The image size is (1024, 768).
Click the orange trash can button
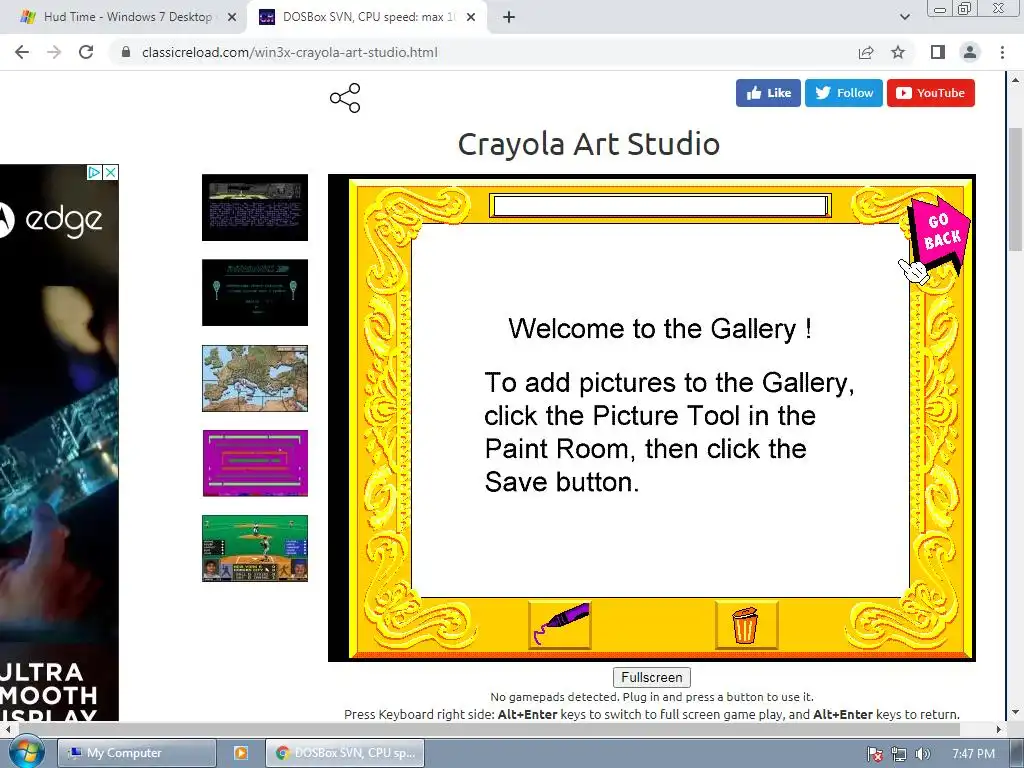pyautogui.click(x=746, y=624)
